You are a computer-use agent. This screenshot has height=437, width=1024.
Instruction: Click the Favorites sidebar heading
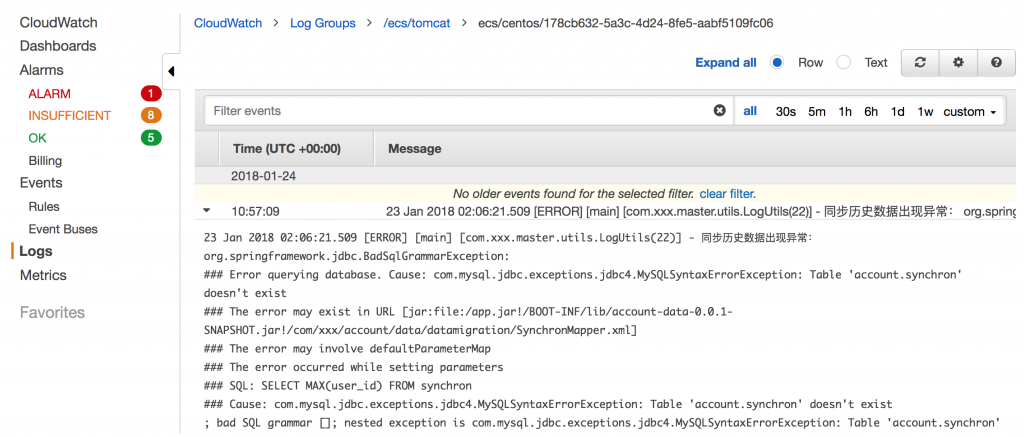[x=52, y=313]
